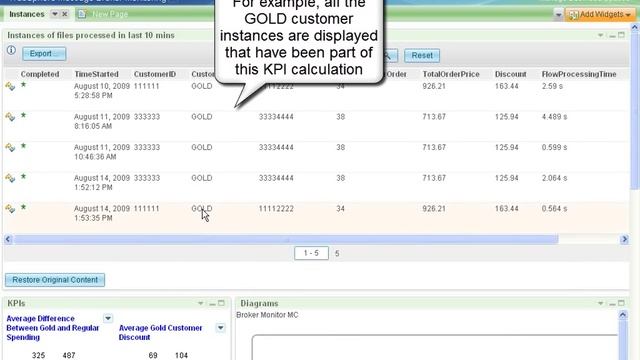
Task: Click August 14, 2009 1:52:12 PM cell
Action: pyautogui.click(x=102, y=183)
